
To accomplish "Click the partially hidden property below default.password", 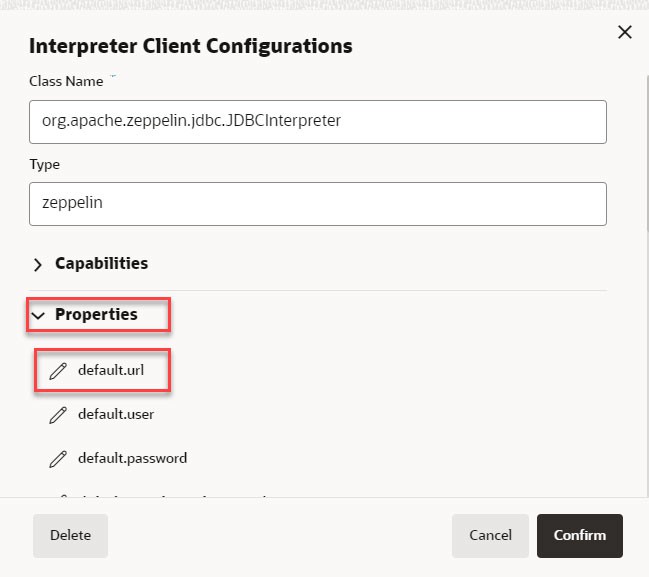I will (160, 493).
